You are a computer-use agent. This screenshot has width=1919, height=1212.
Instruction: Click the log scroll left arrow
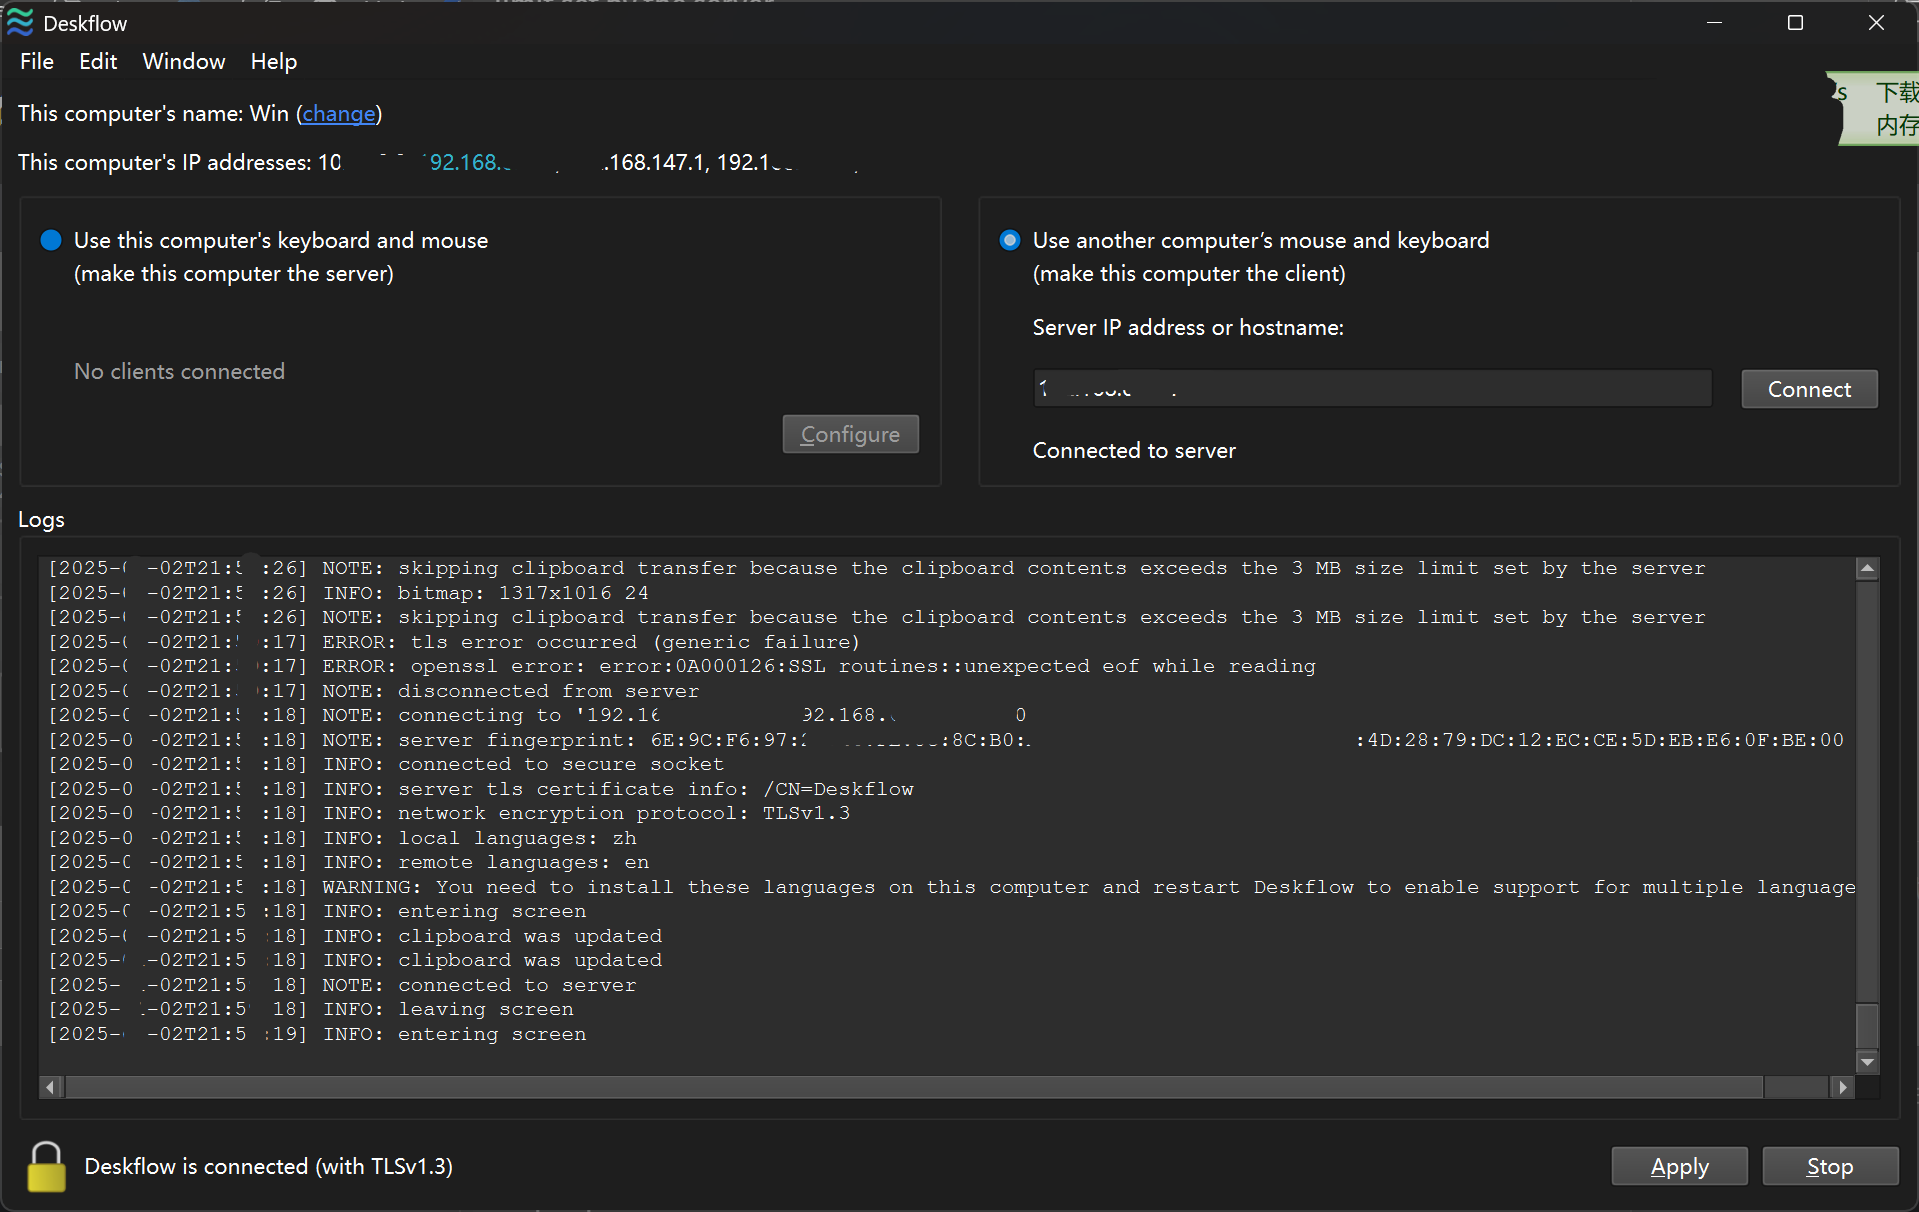[51, 1087]
